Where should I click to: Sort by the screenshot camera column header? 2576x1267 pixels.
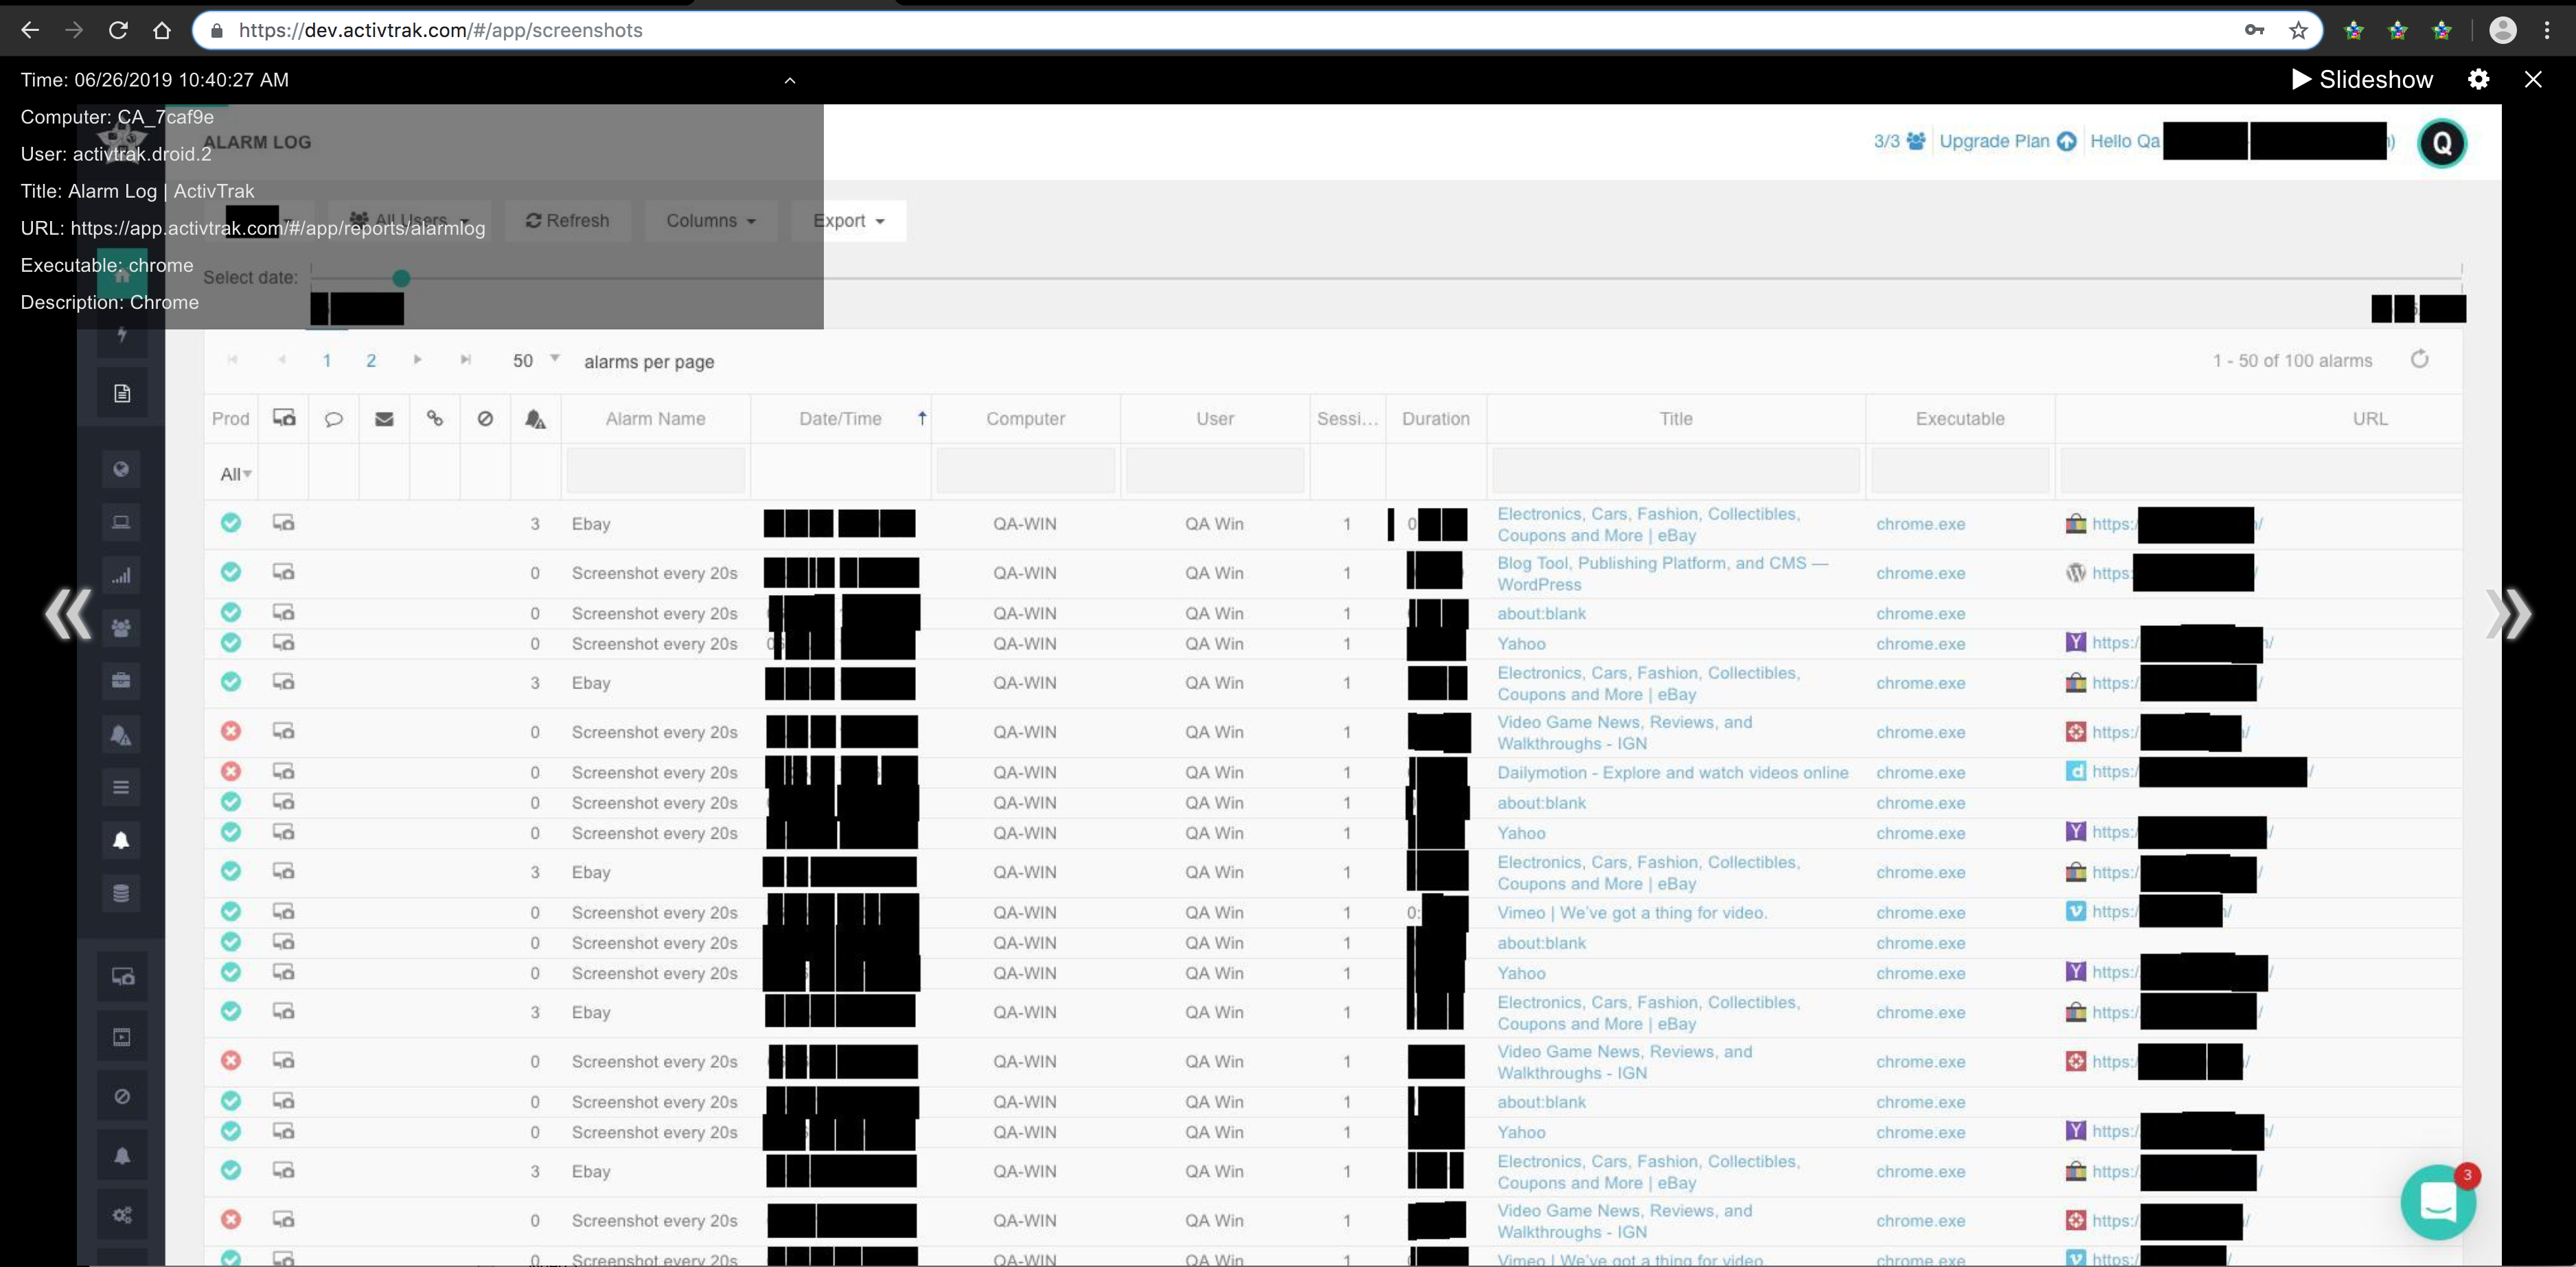coord(284,418)
